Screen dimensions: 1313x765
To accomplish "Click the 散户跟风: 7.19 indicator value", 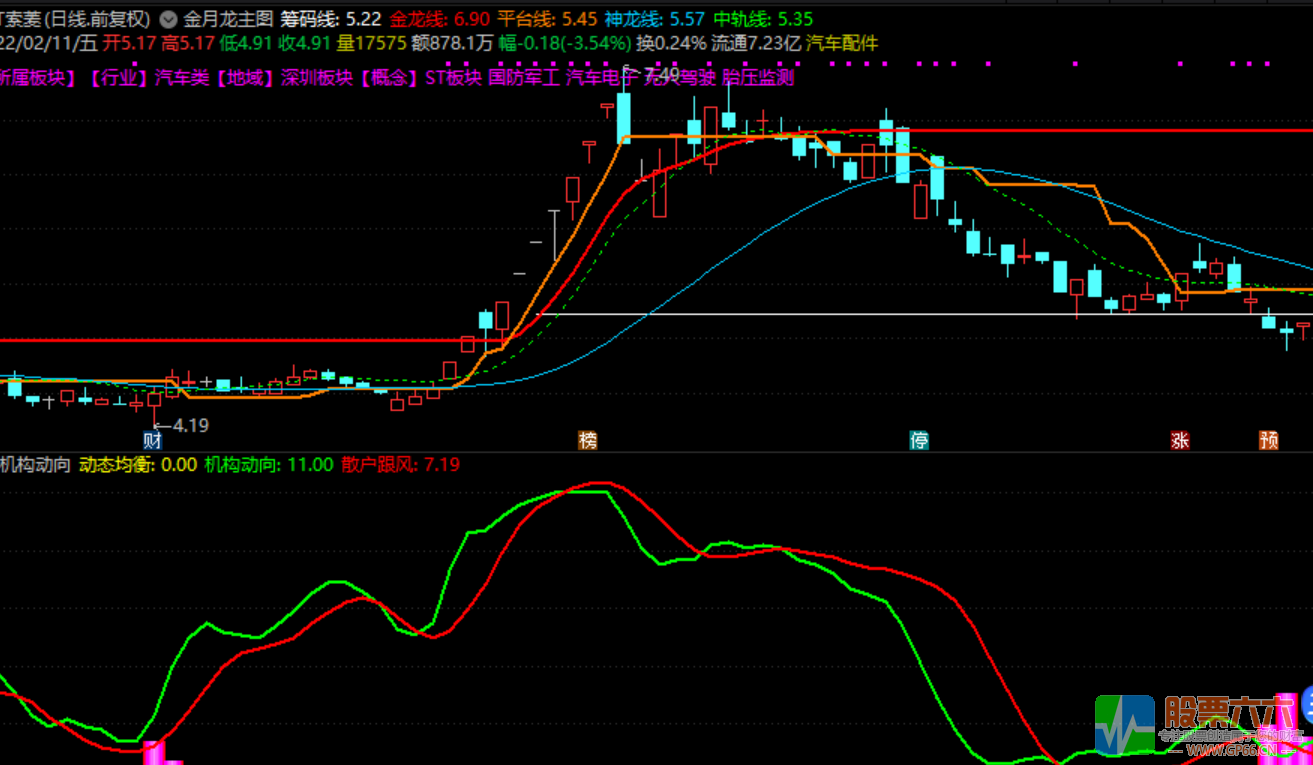I will tap(400, 464).
